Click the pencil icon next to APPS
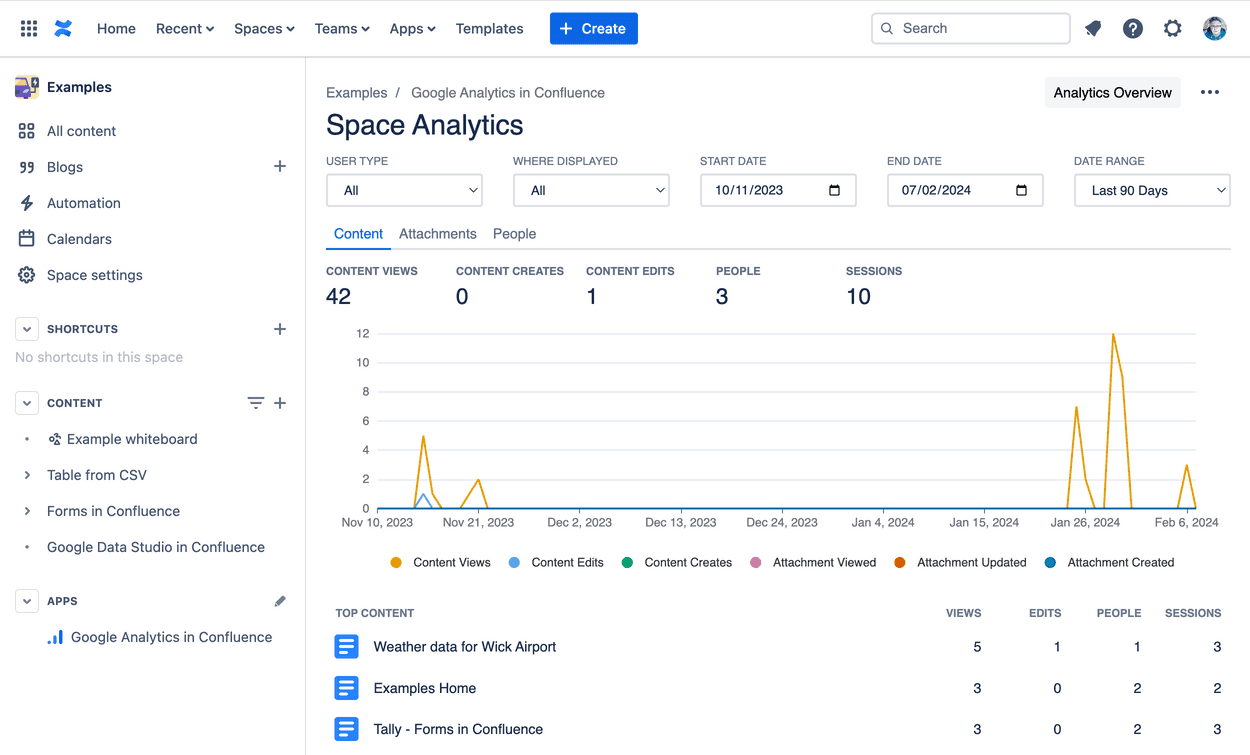The image size is (1250, 755). [x=280, y=600]
